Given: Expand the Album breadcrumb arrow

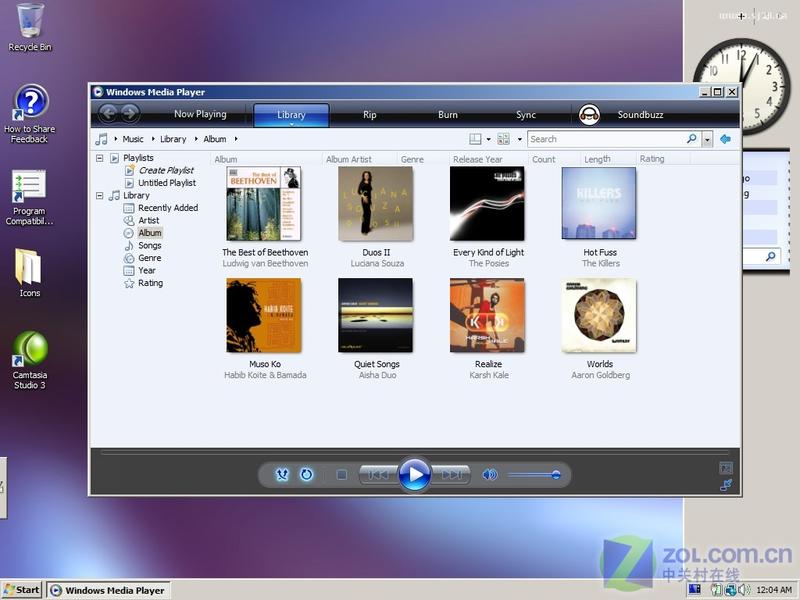Looking at the screenshot, I should click(196, 139).
